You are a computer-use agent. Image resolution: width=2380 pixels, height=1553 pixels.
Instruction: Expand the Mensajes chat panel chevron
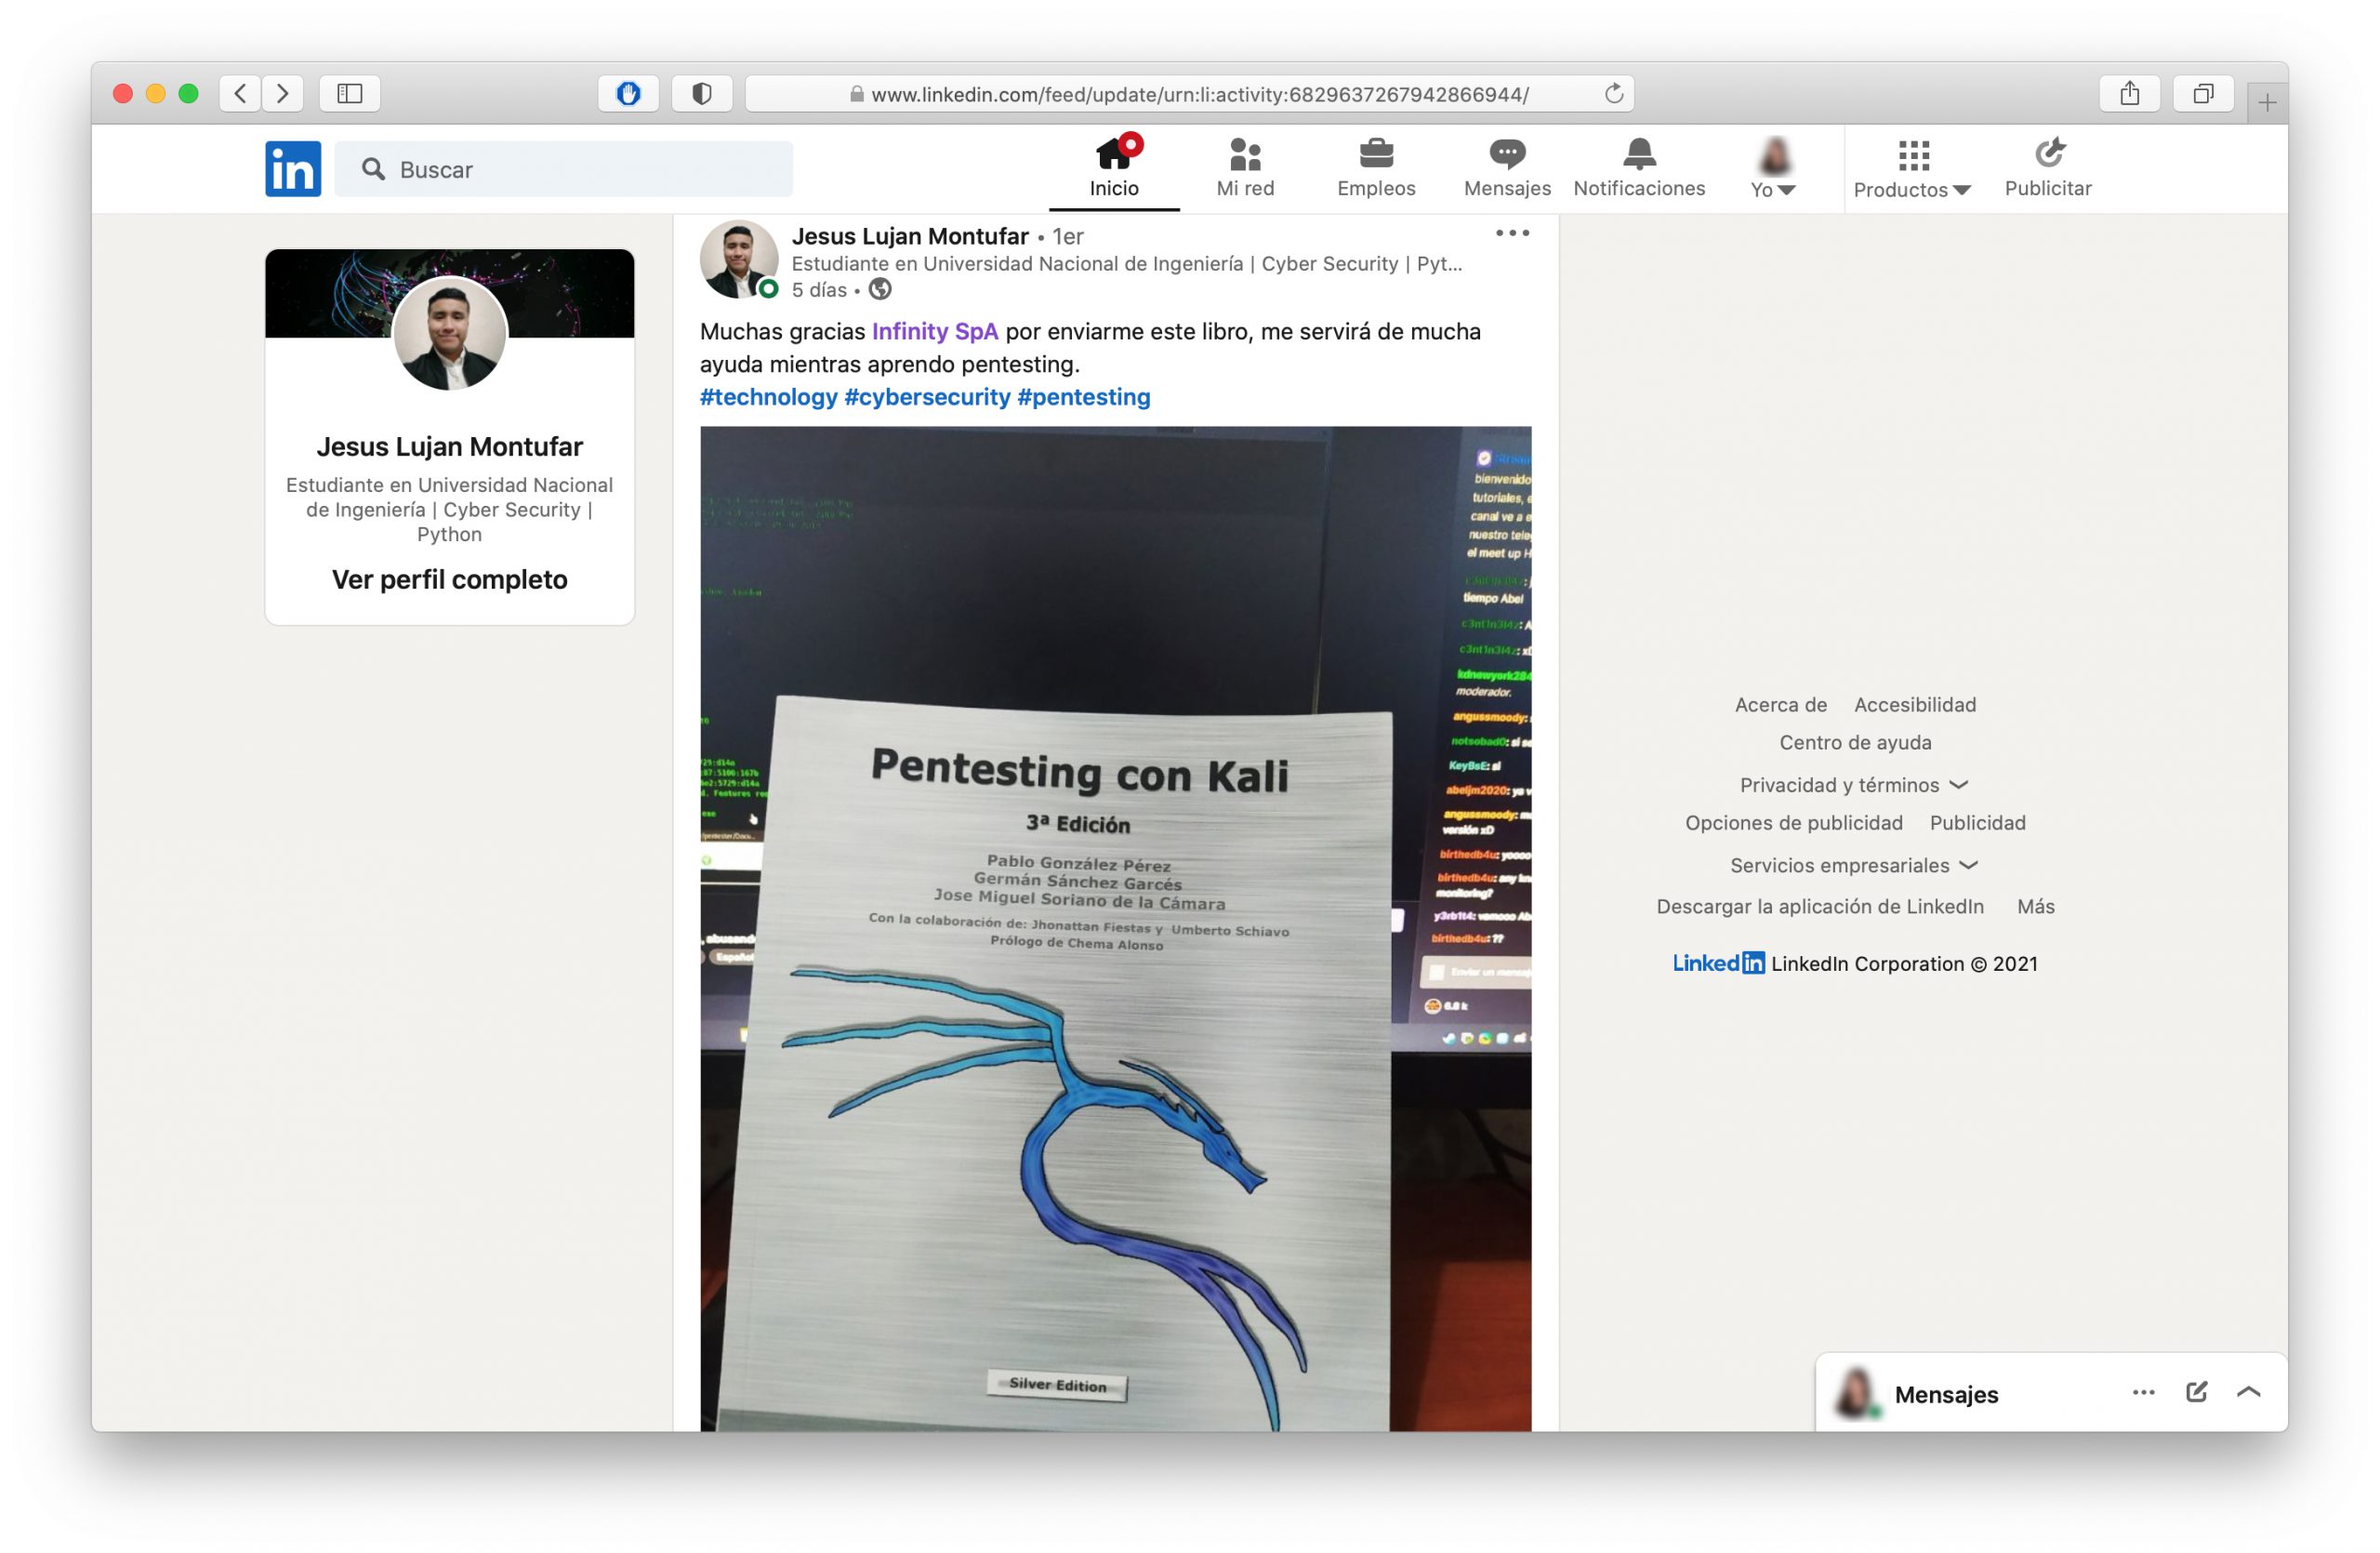(2249, 1392)
